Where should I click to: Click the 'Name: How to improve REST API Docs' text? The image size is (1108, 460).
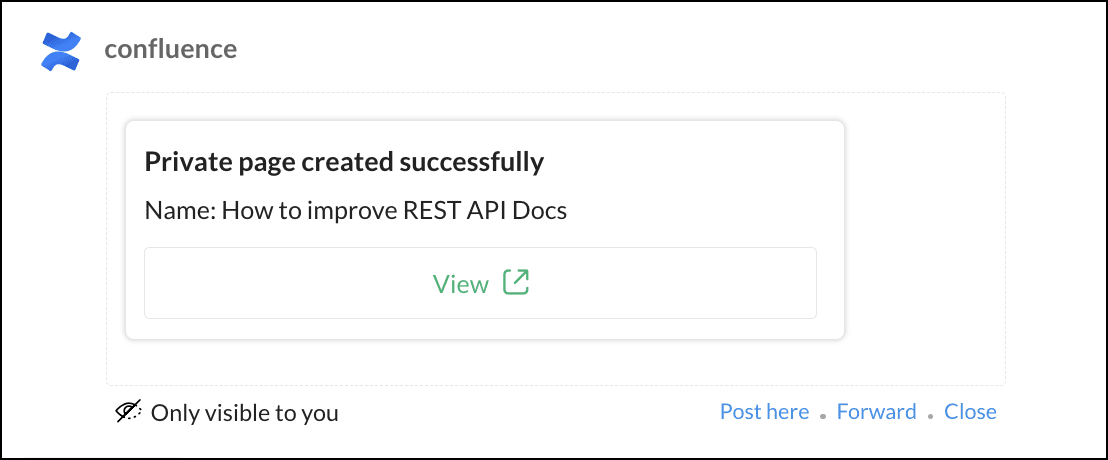point(355,211)
